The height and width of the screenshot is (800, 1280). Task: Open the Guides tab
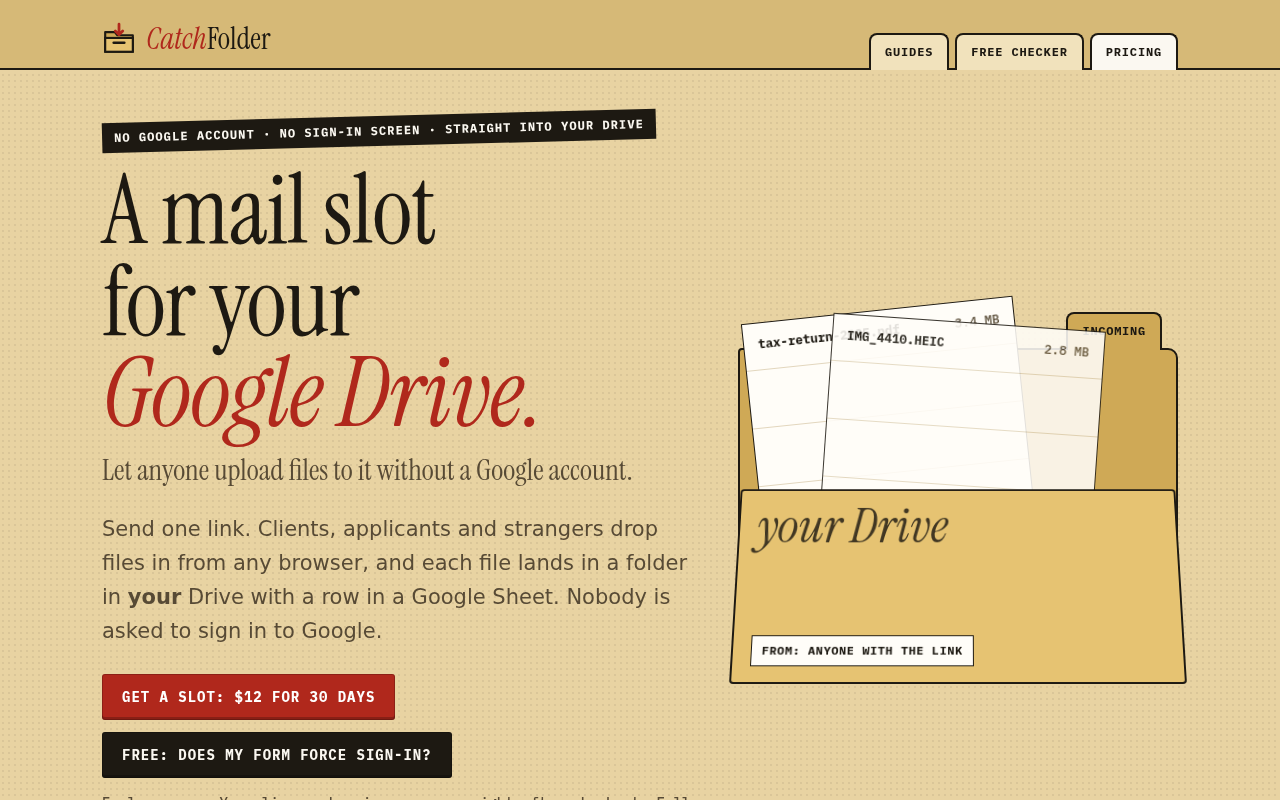tap(909, 52)
